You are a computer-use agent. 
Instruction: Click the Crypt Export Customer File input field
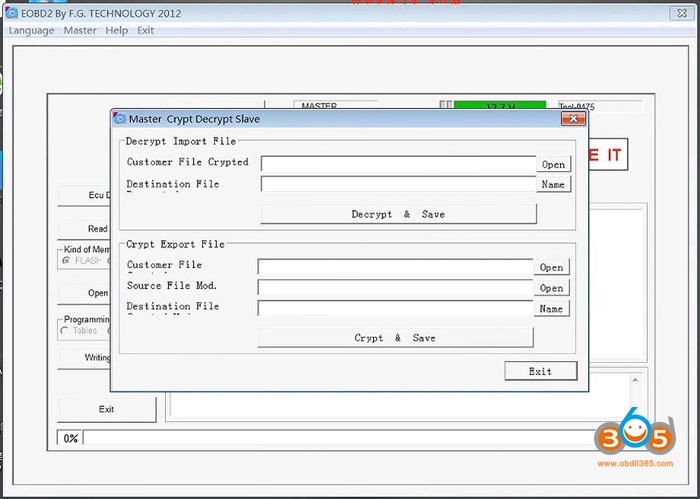395,266
